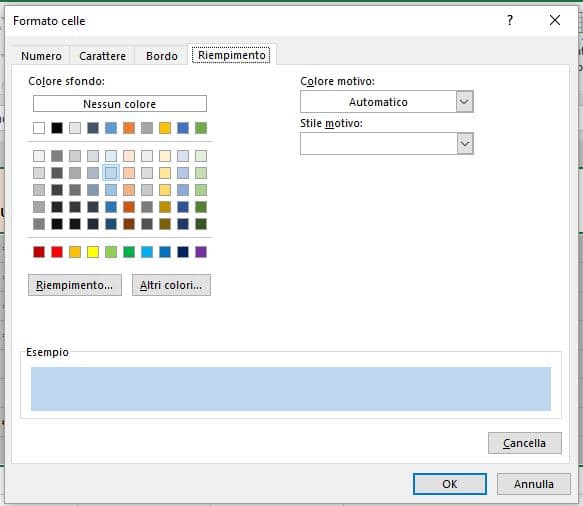Image resolution: width=583 pixels, height=506 pixels.
Task: Pick the medium blue standard color swatch
Action: 165,252
